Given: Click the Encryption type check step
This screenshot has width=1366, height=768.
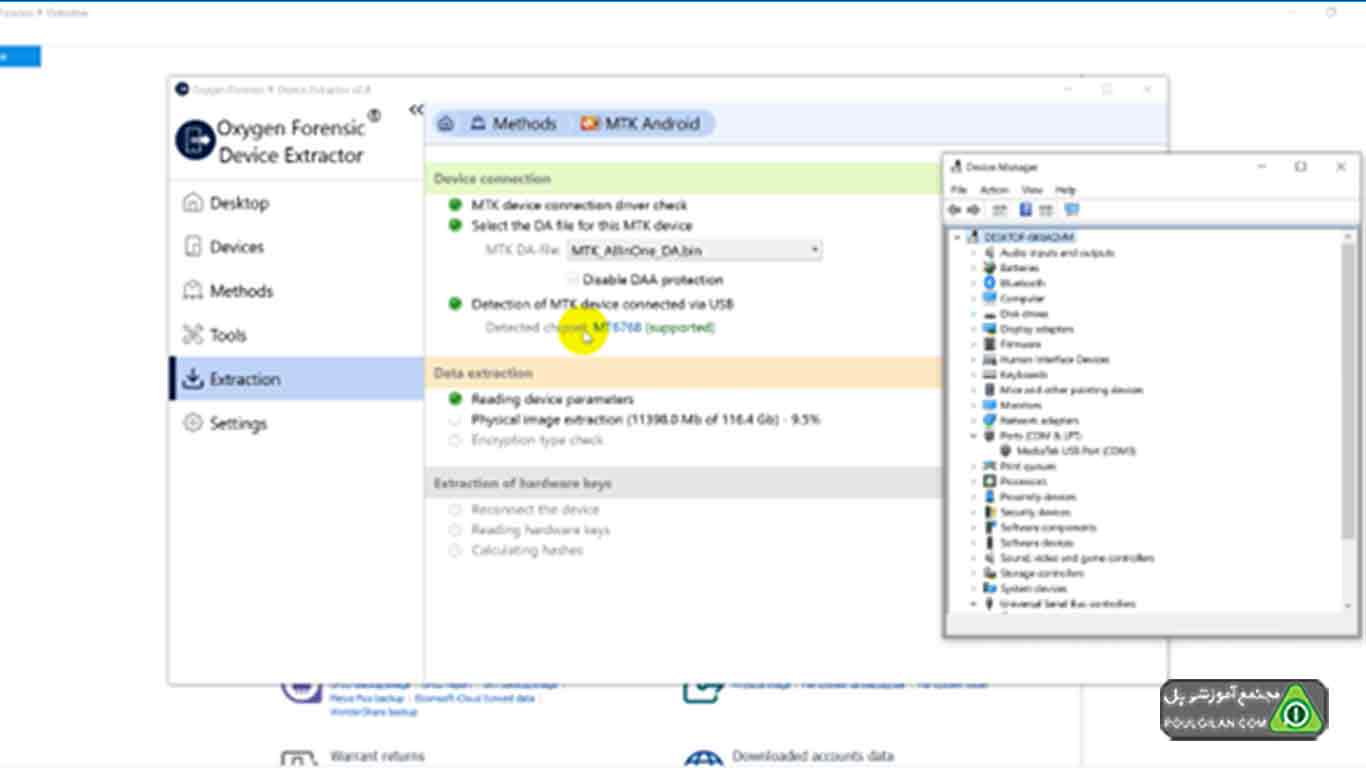Looking at the screenshot, I should pos(537,441).
